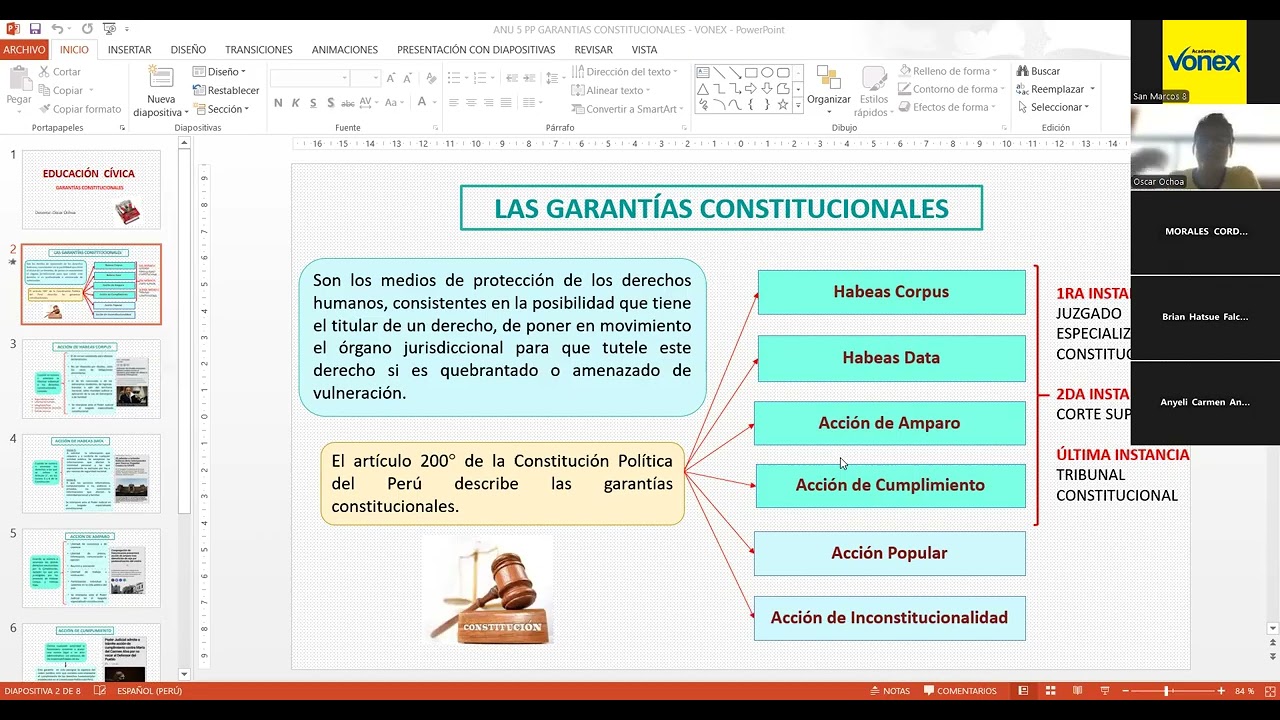Decrease font size button
The width and height of the screenshot is (1280, 720).
point(408,78)
